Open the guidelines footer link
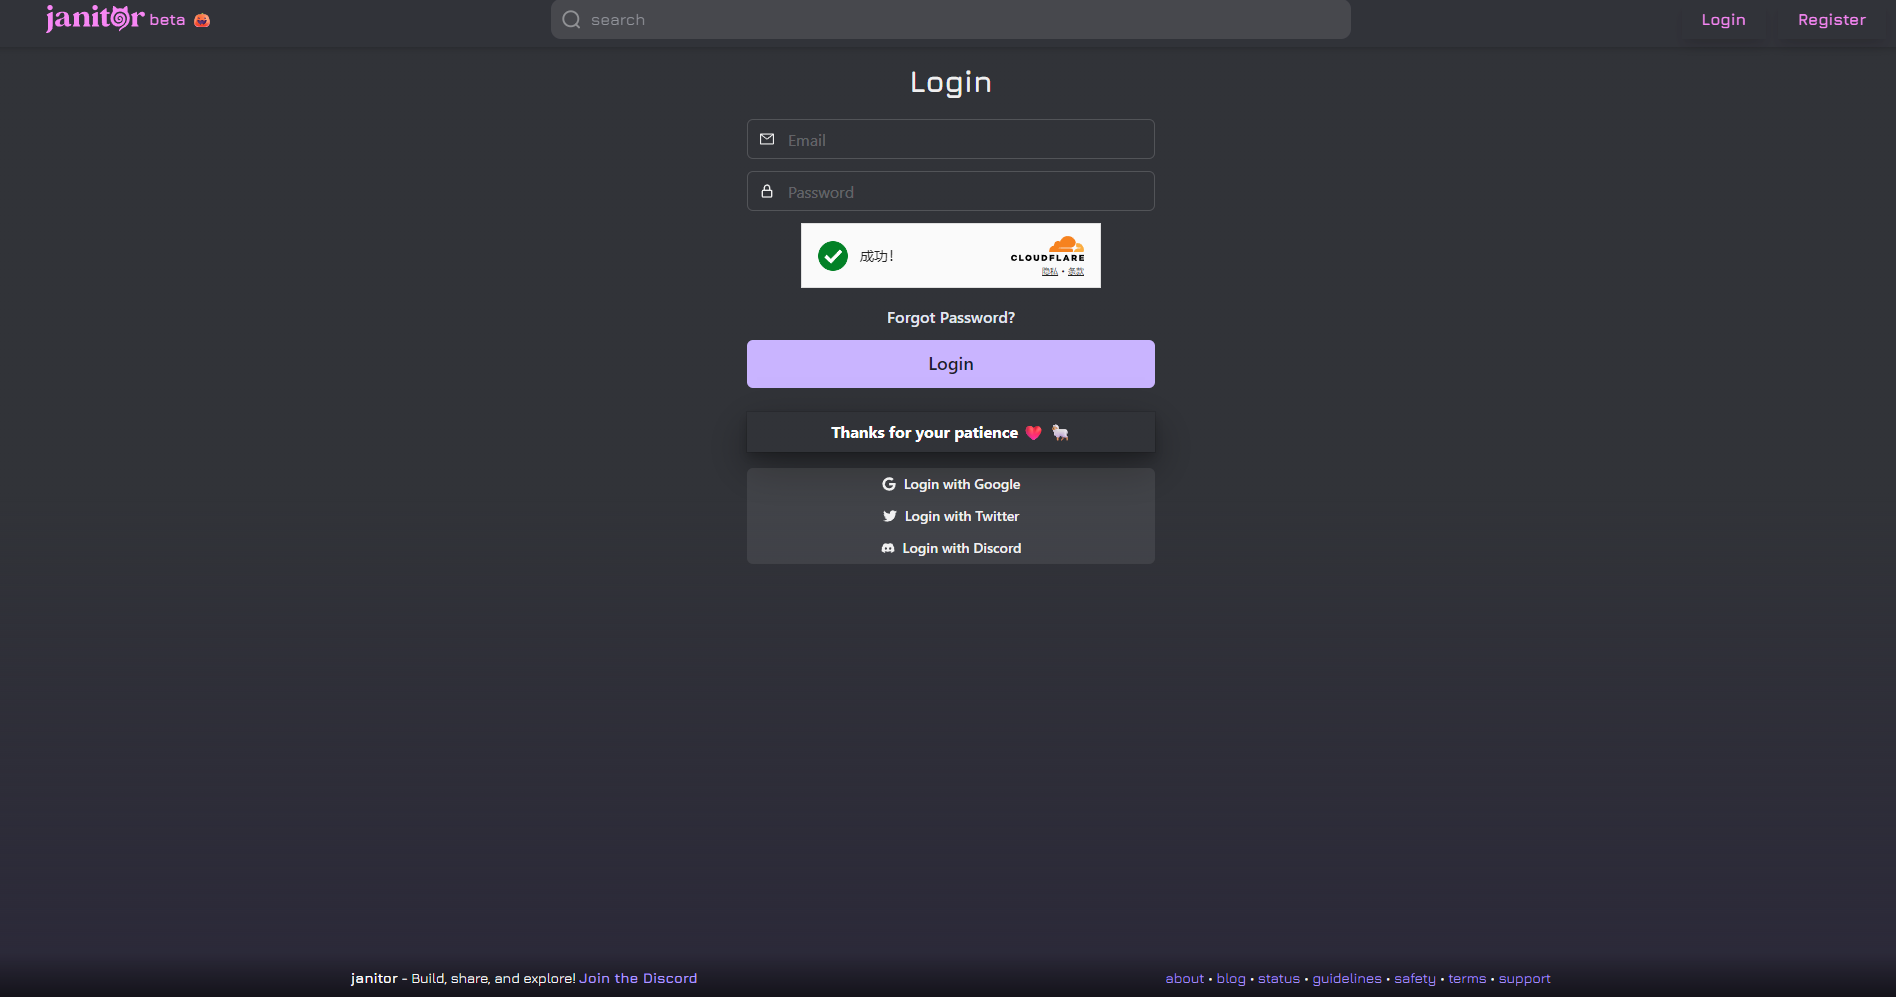 [x=1347, y=979]
